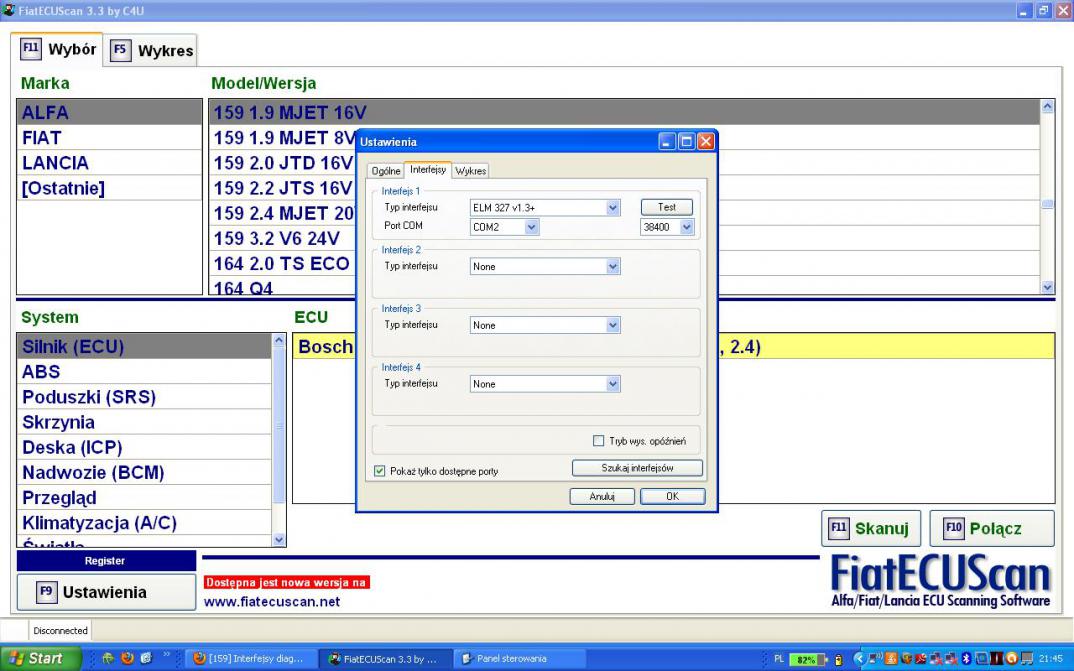Open Interfejs 2 type dropdown
This screenshot has width=1074, height=671.
pos(613,266)
